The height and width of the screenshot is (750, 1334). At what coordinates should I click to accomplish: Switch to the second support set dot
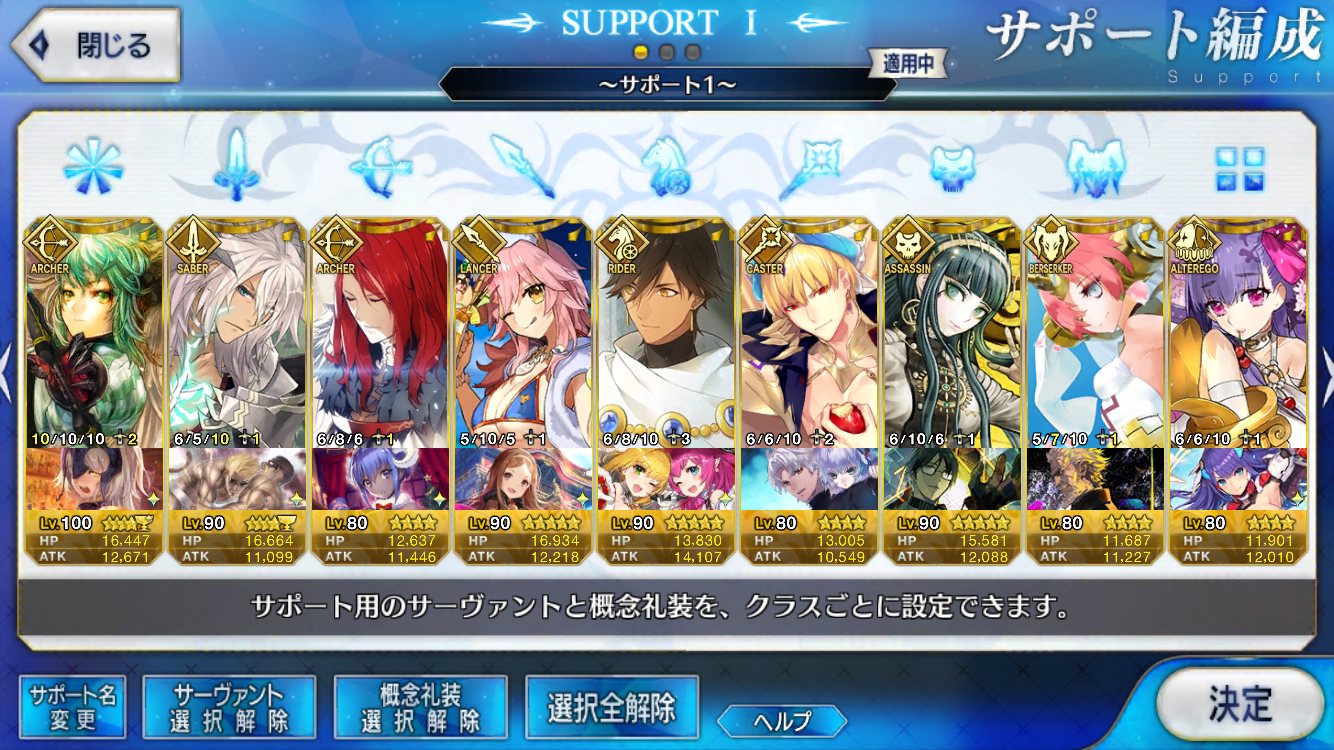(x=667, y=52)
